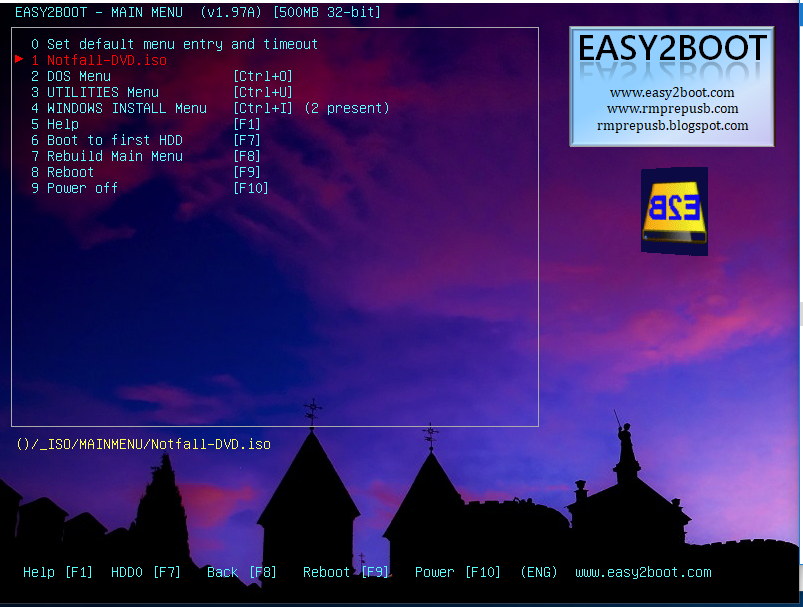Click www.easy2boot.com in the logo box

coord(672,93)
